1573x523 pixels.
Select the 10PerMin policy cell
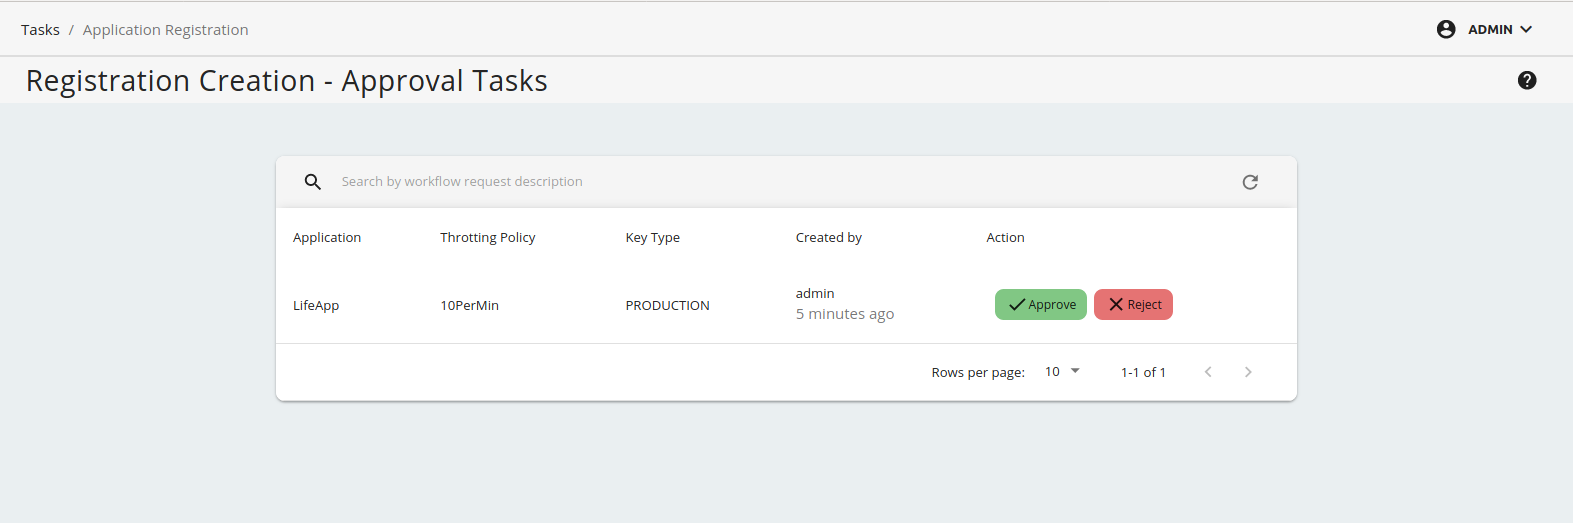[470, 305]
